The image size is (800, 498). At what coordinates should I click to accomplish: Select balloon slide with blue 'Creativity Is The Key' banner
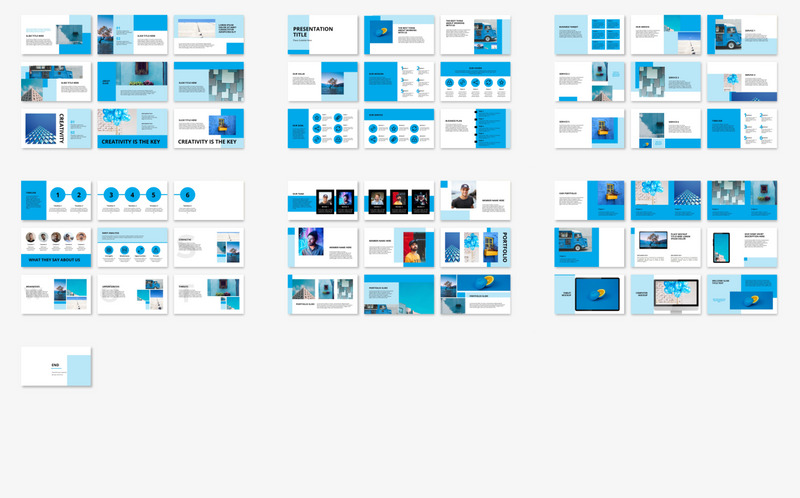point(132,129)
